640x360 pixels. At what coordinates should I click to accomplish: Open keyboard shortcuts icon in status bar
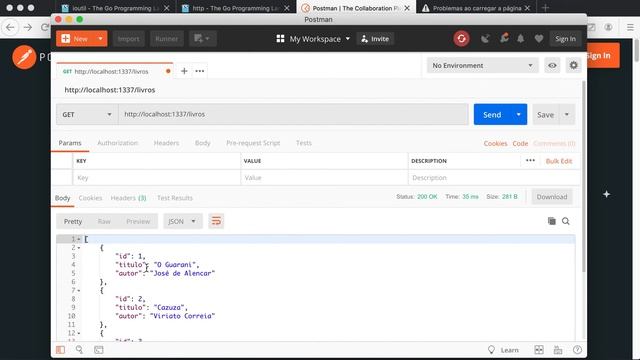click(x=558, y=350)
